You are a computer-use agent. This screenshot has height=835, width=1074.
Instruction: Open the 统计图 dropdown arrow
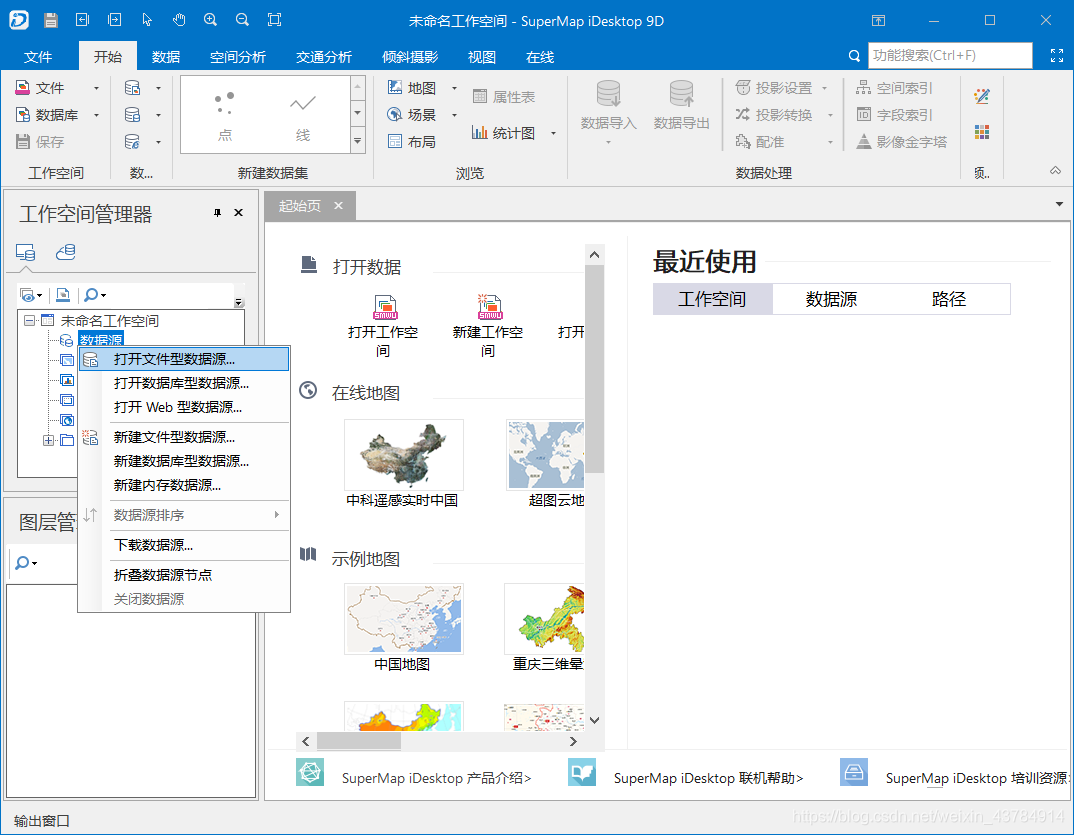(x=553, y=134)
